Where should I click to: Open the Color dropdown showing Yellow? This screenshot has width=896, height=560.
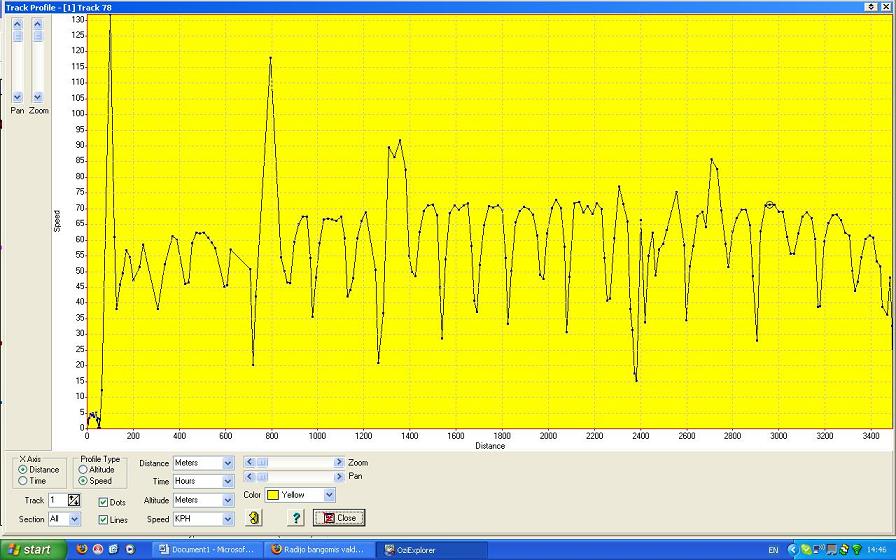click(329, 495)
